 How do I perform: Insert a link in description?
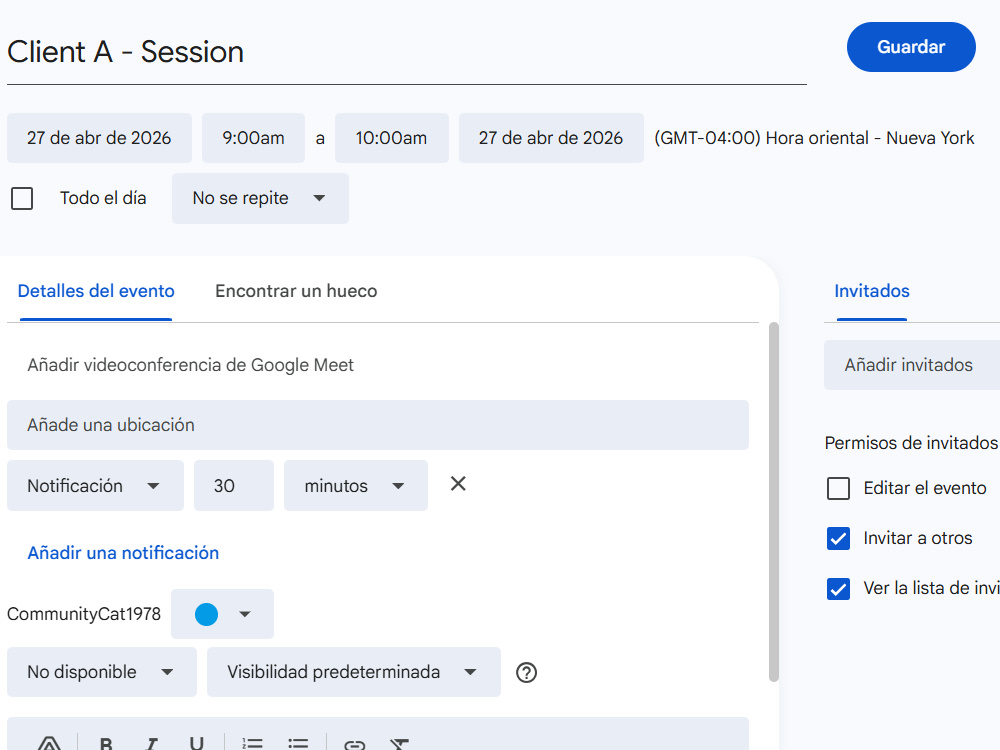pos(355,744)
